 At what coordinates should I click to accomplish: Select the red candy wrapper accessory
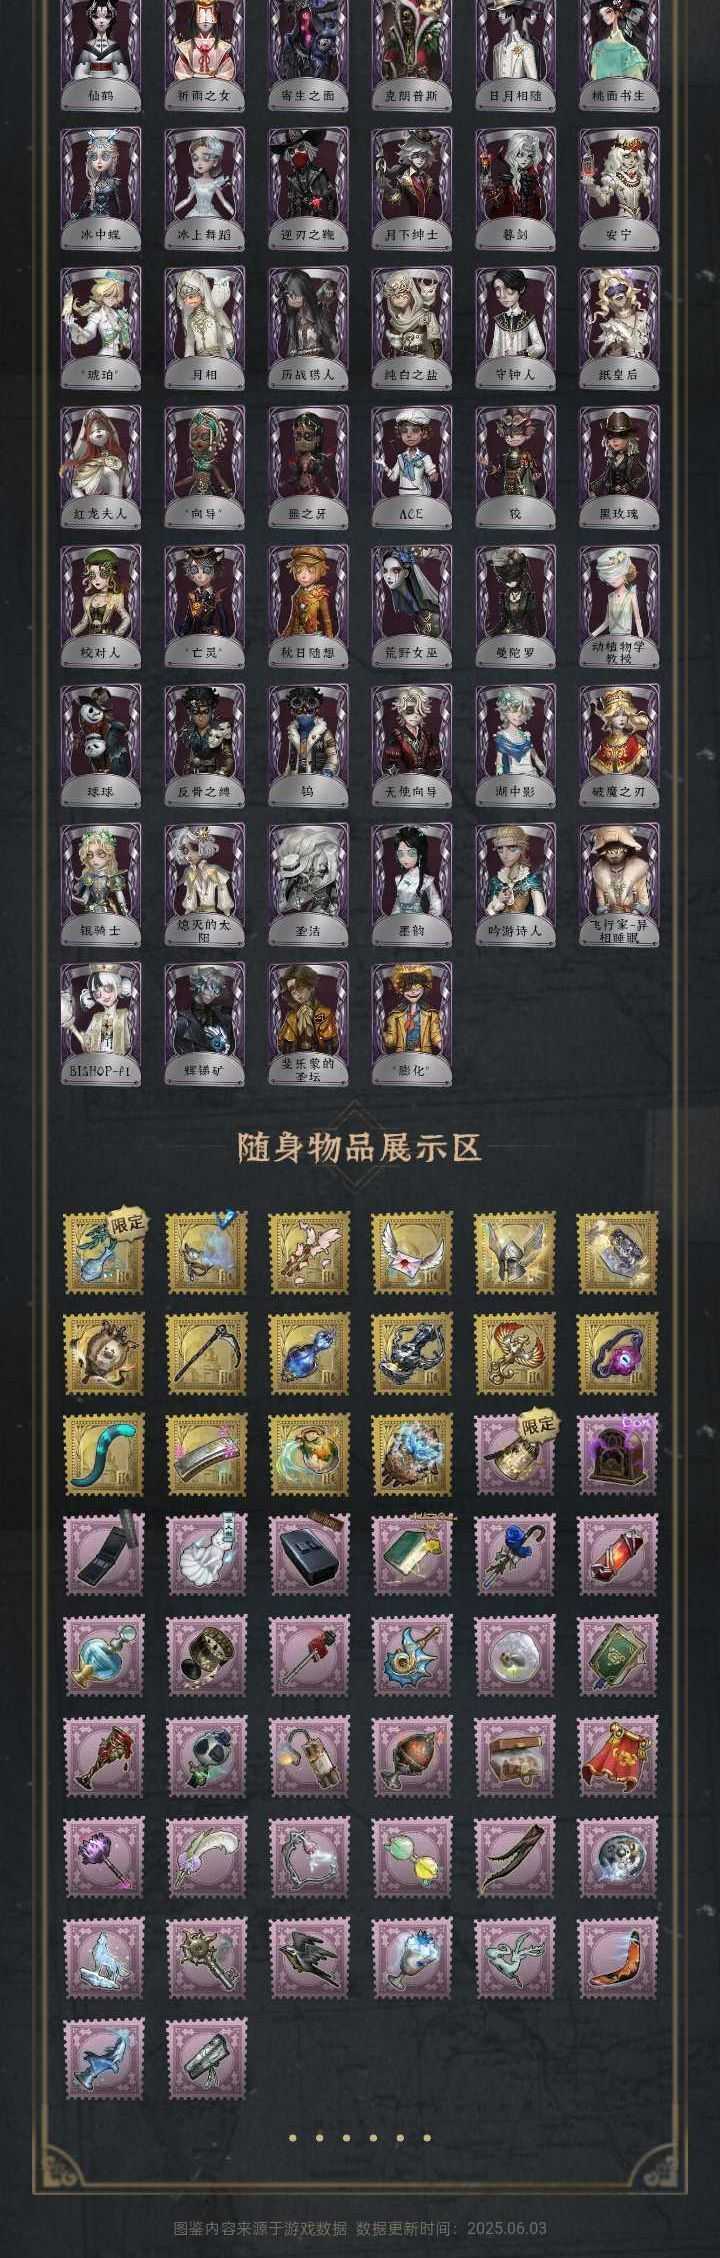point(618,1556)
